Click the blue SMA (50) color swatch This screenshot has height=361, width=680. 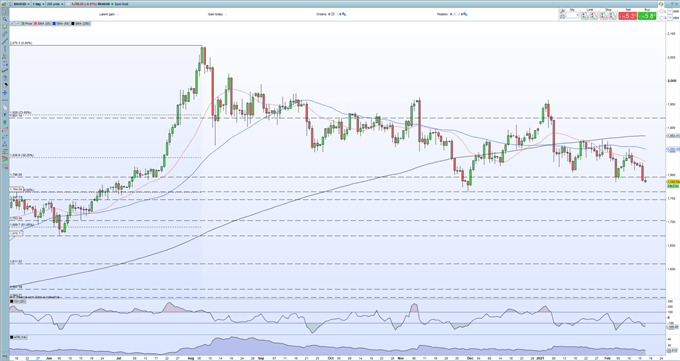pyautogui.click(x=54, y=23)
